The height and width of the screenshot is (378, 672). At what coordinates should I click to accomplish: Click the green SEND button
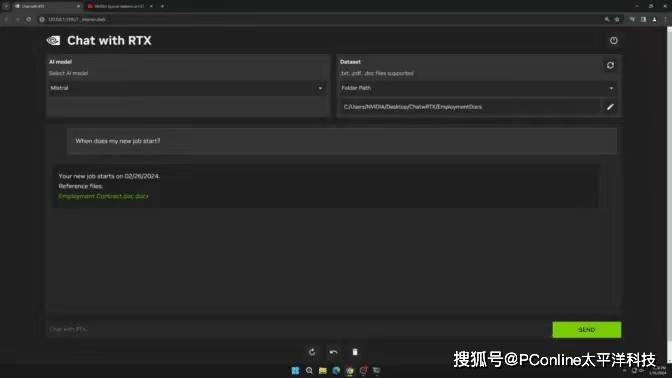586,330
